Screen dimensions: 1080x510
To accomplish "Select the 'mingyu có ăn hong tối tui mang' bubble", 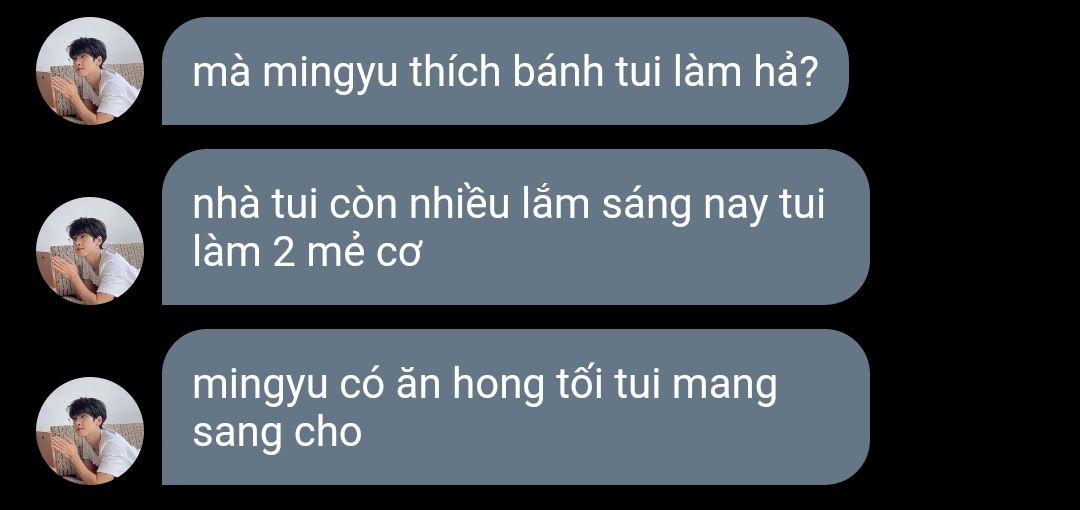I will pos(516,407).
